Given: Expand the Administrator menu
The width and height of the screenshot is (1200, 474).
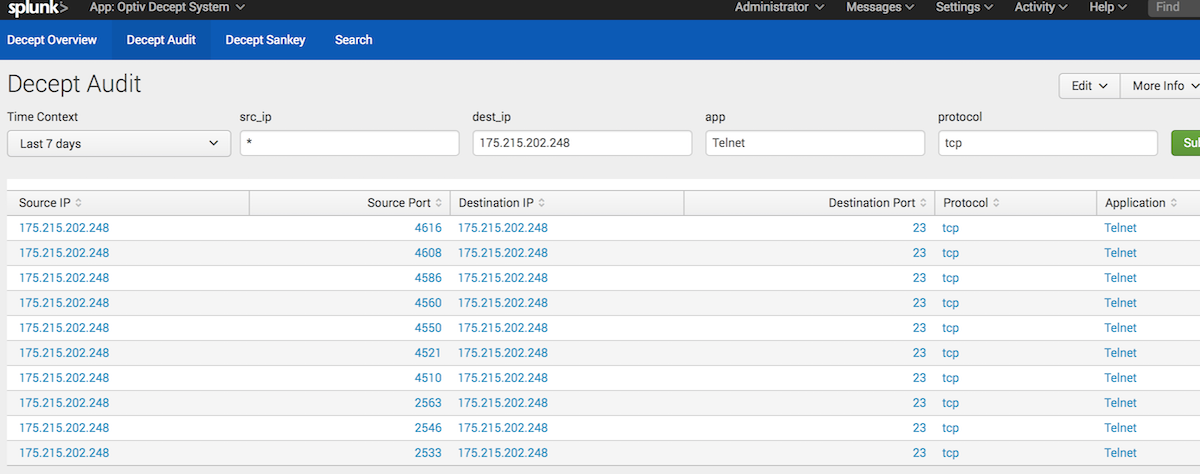Looking at the screenshot, I should tap(779, 7).
